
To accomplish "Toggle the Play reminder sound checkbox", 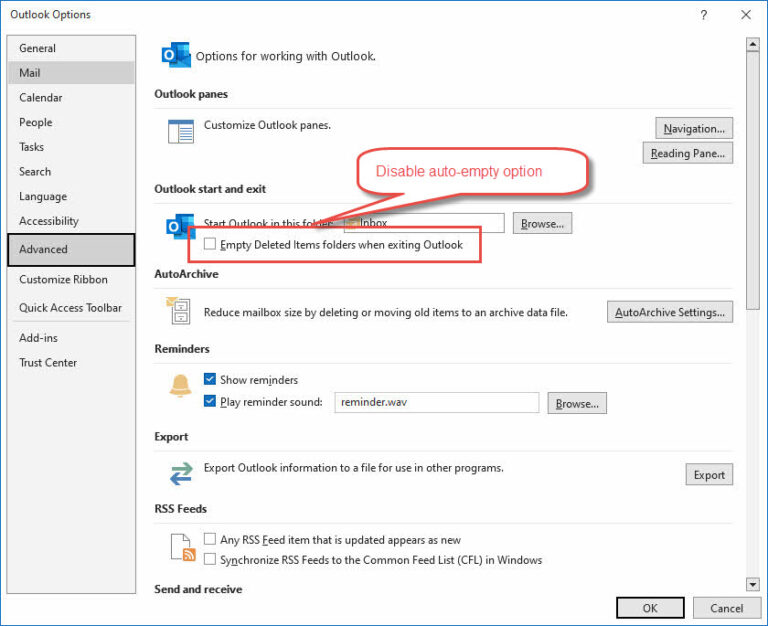I will click(x=210, y=402).
